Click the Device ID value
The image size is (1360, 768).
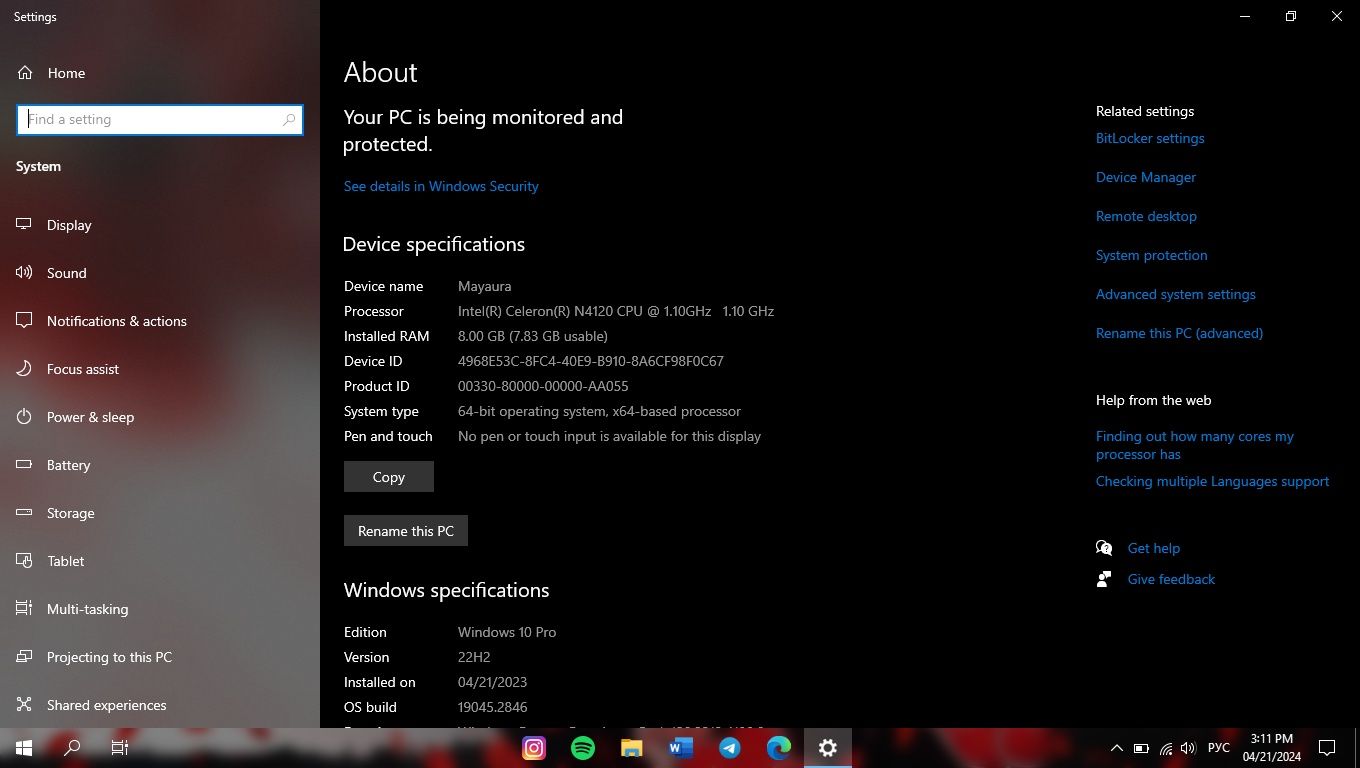[x=591, y=361]
